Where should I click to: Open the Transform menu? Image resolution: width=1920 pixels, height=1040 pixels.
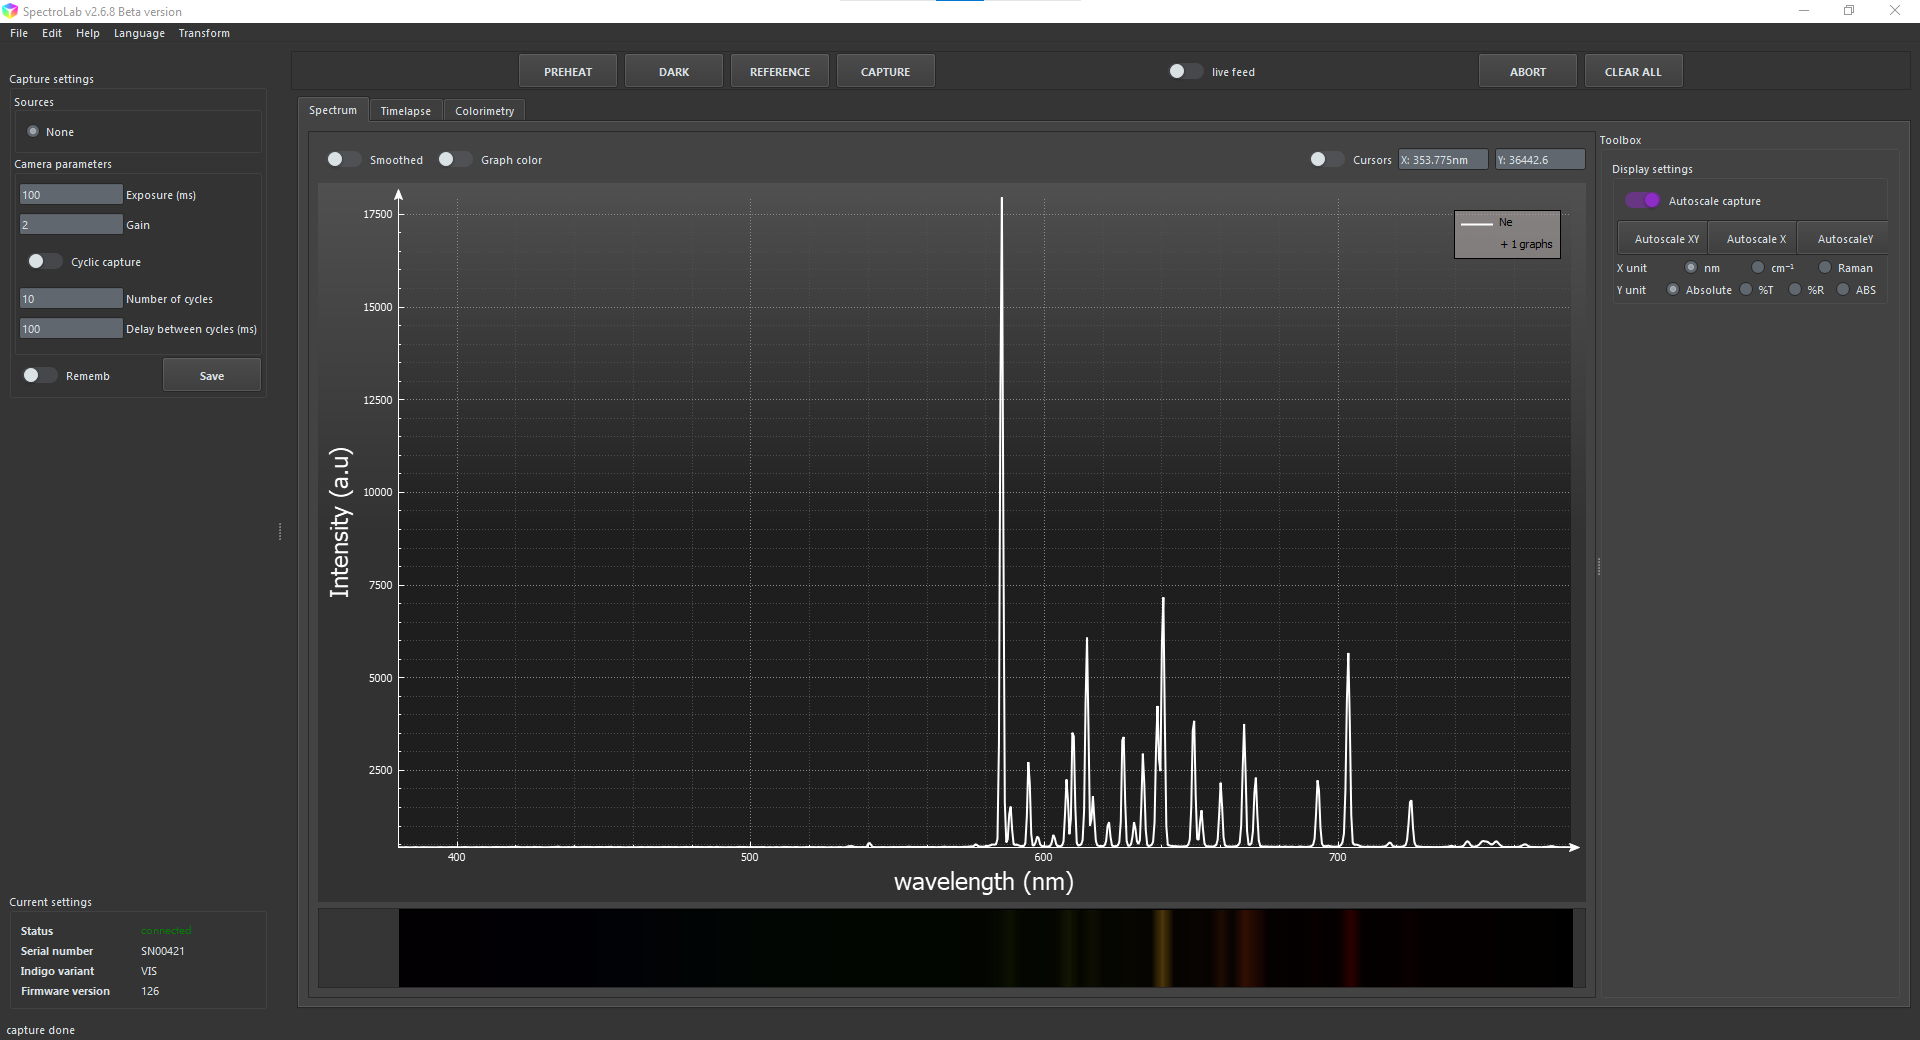tap(204, 33)
